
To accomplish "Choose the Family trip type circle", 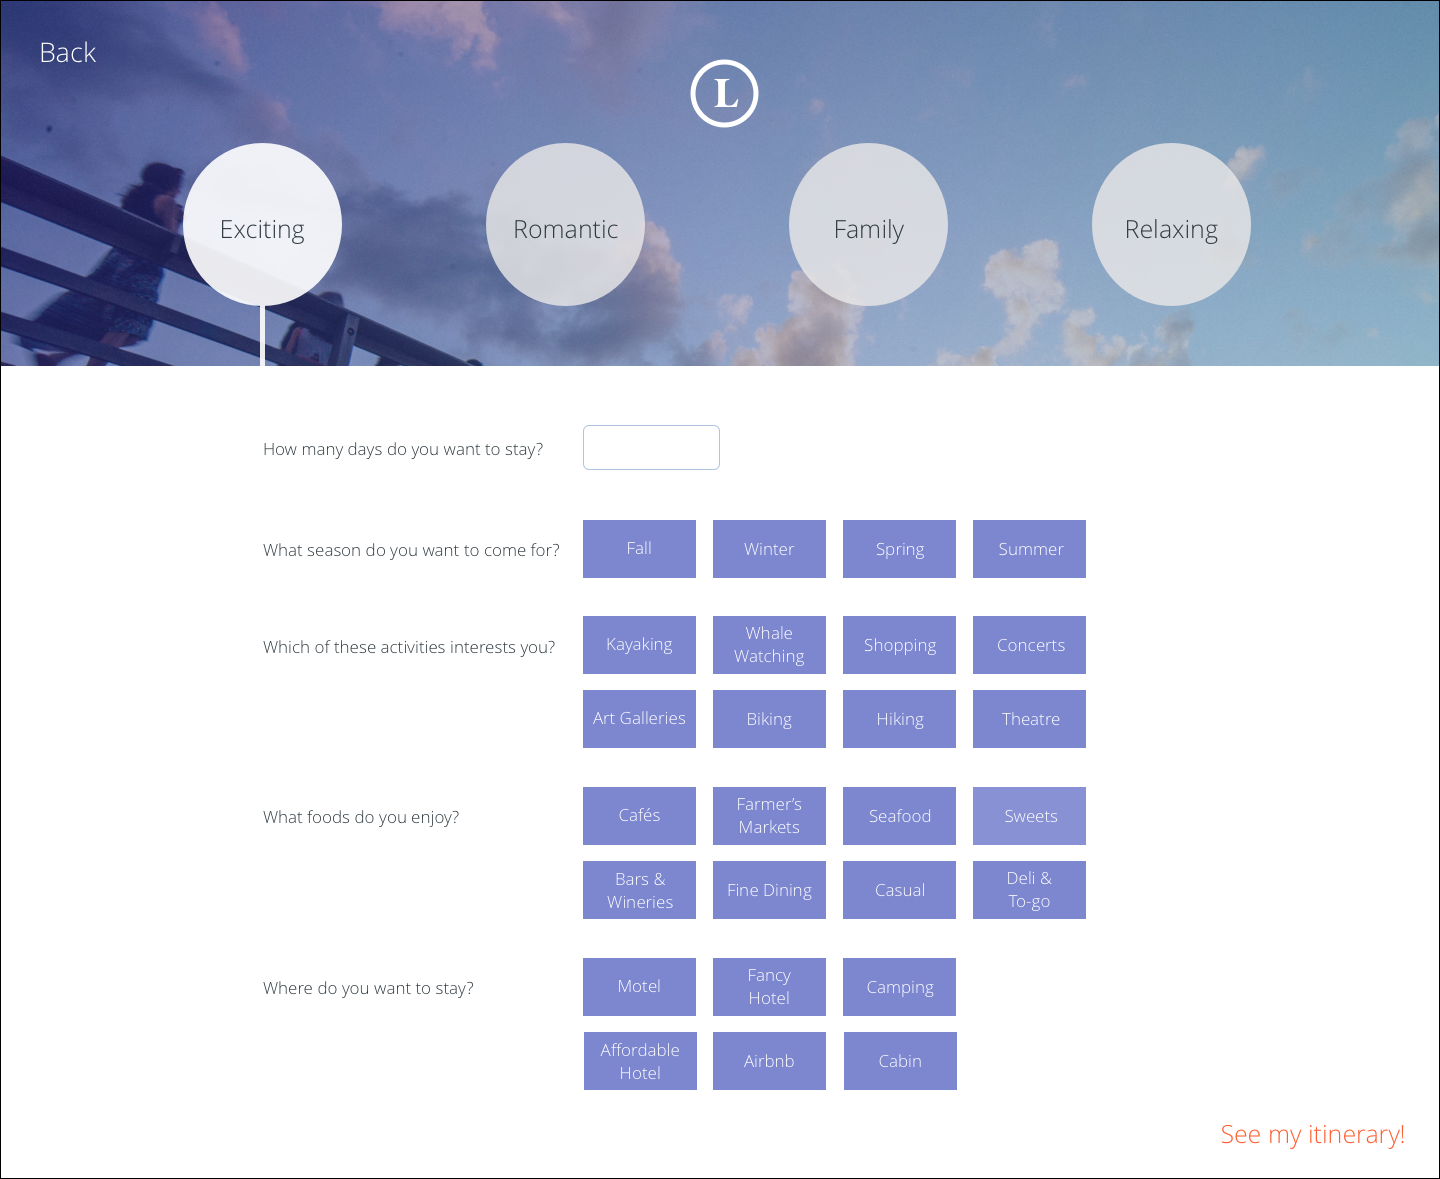I will [x=868, y=224].
